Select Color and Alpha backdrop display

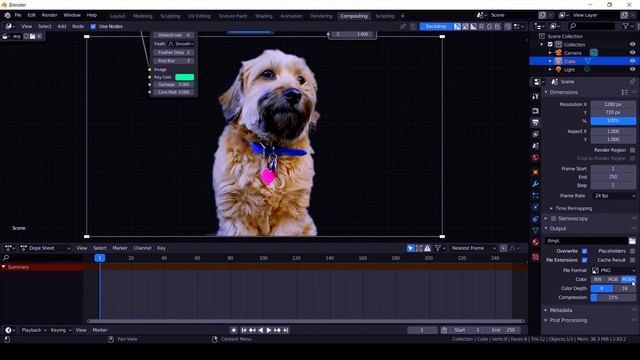[457, 27]
